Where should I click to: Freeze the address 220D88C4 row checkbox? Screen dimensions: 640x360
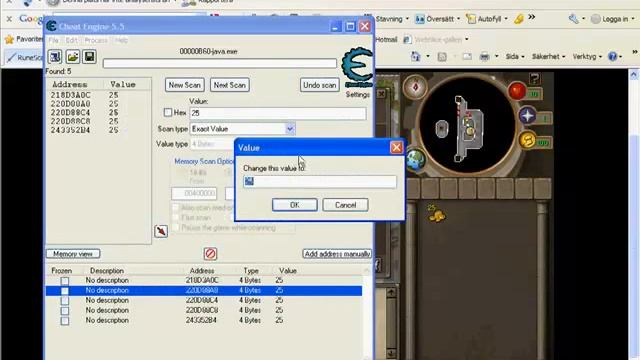(x=64, y=301)
